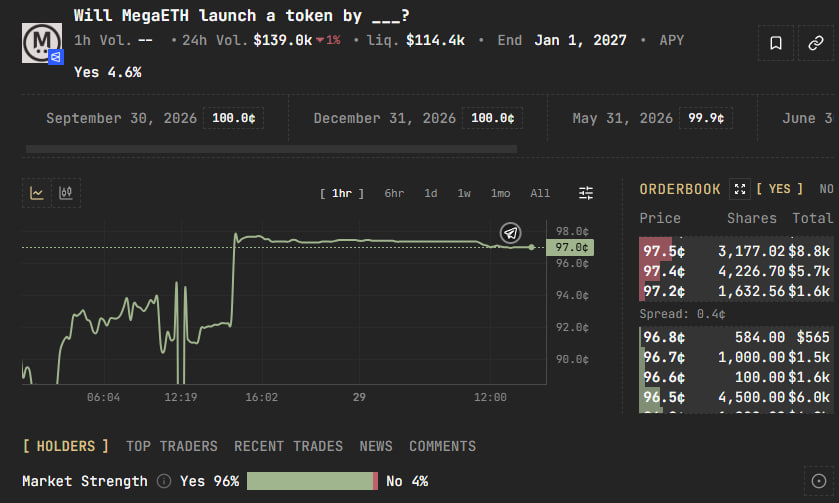Open the NEWS tab
Image resolution: width=839 pixels, height=503 pixels.
pos(376,446)
